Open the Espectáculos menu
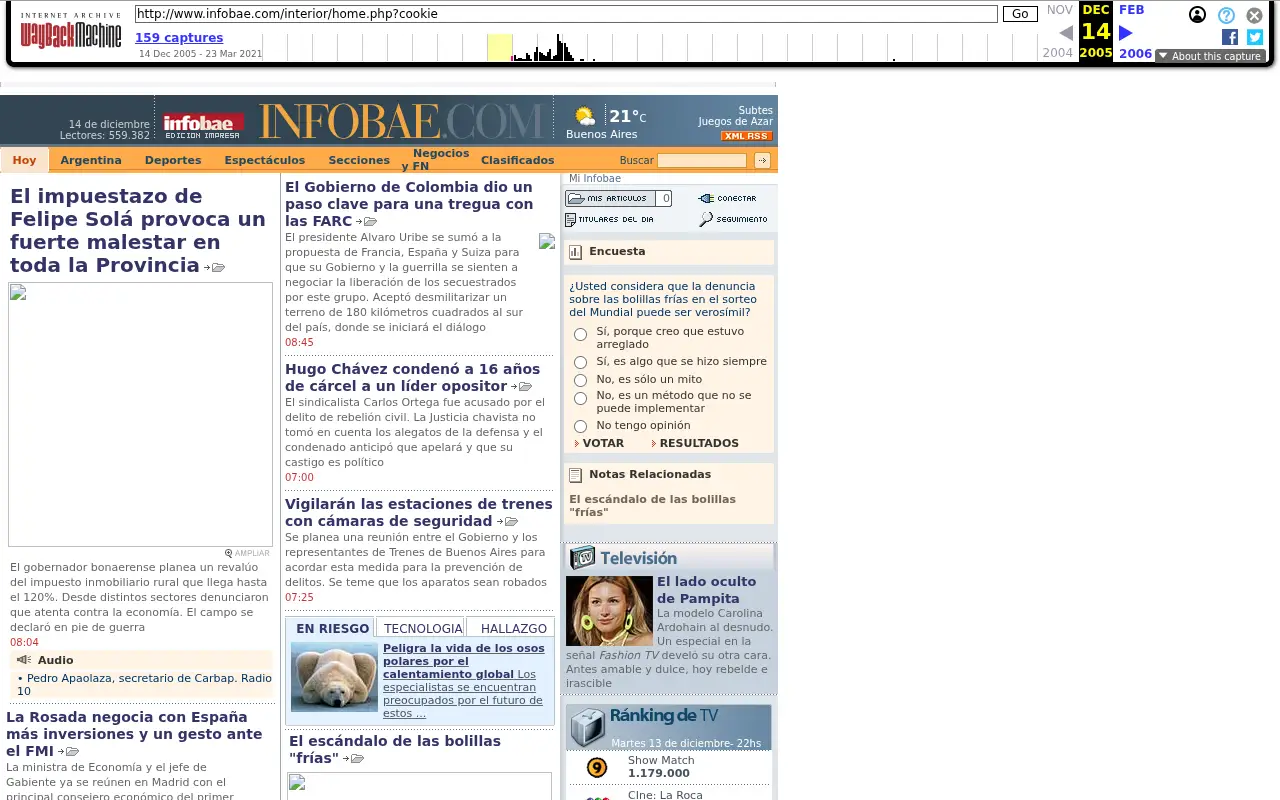Viewport: 1280px width, 800px height. pyautogui.click(x=265, y=160)
